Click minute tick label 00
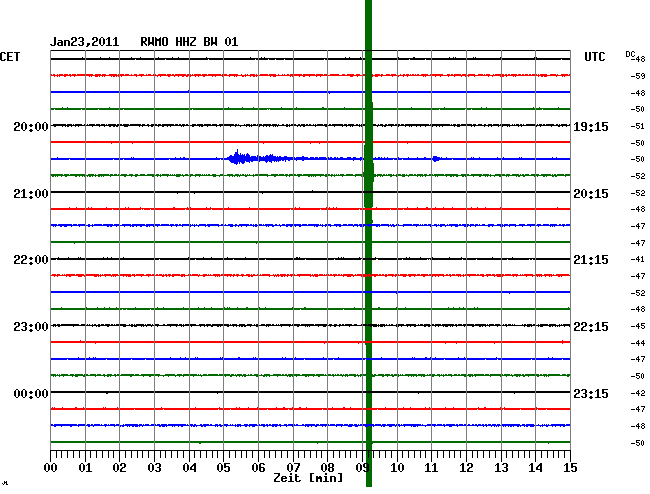The height and width of the screenshot is (494, 650). [x=51, y=468]
